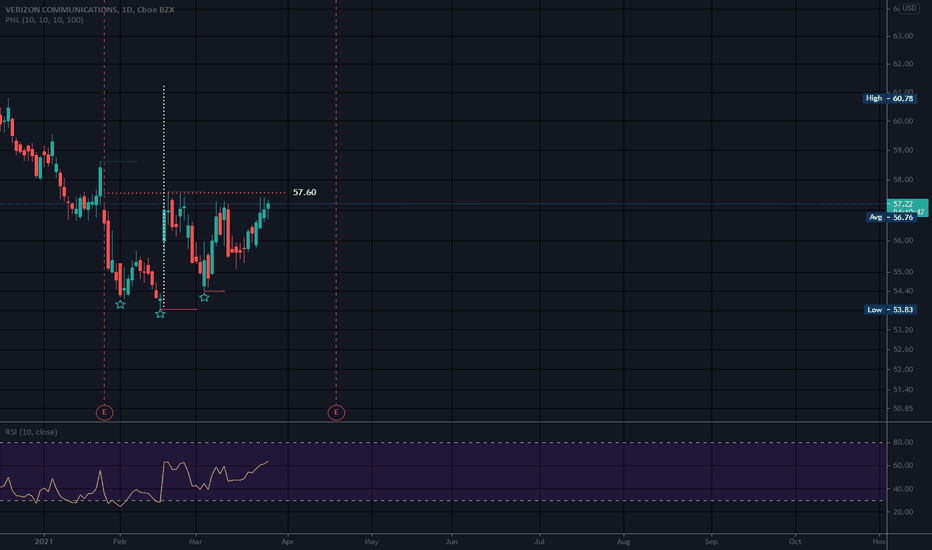Click the January earnings E marker
This screenshot has width=932, height=550.
(x=105, y=412)
